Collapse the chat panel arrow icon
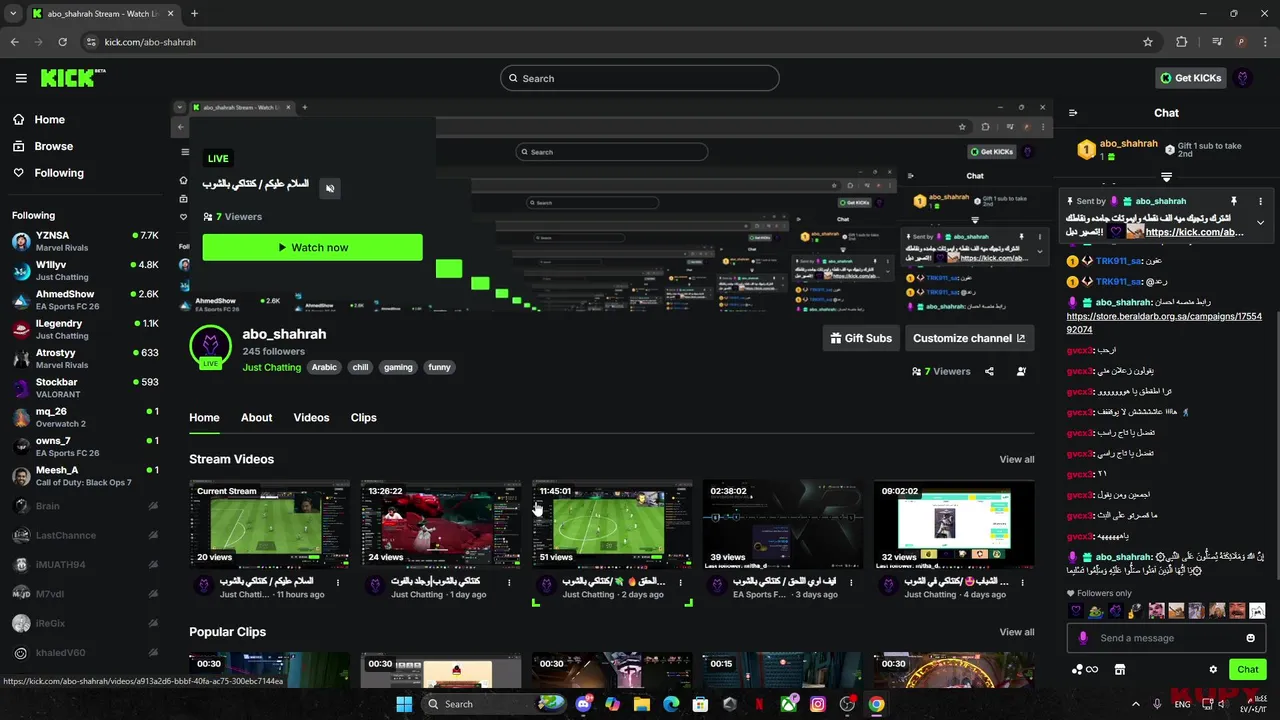The height and width of the screenshot is (720, 1280). (x=1073, y=113)
